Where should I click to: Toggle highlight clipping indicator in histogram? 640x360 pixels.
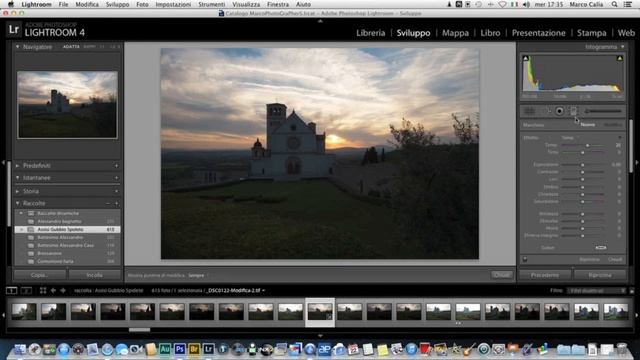tap(620, 58)
